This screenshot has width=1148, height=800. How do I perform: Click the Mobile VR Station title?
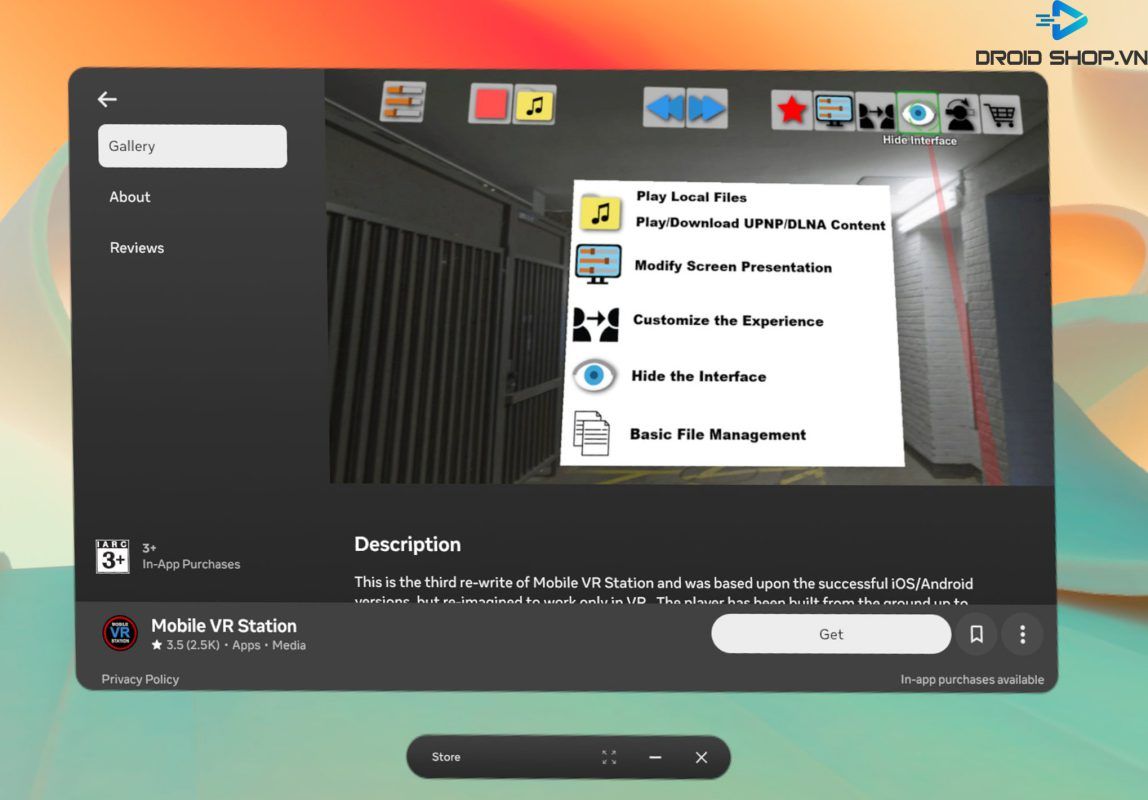(x=224, y=626)
